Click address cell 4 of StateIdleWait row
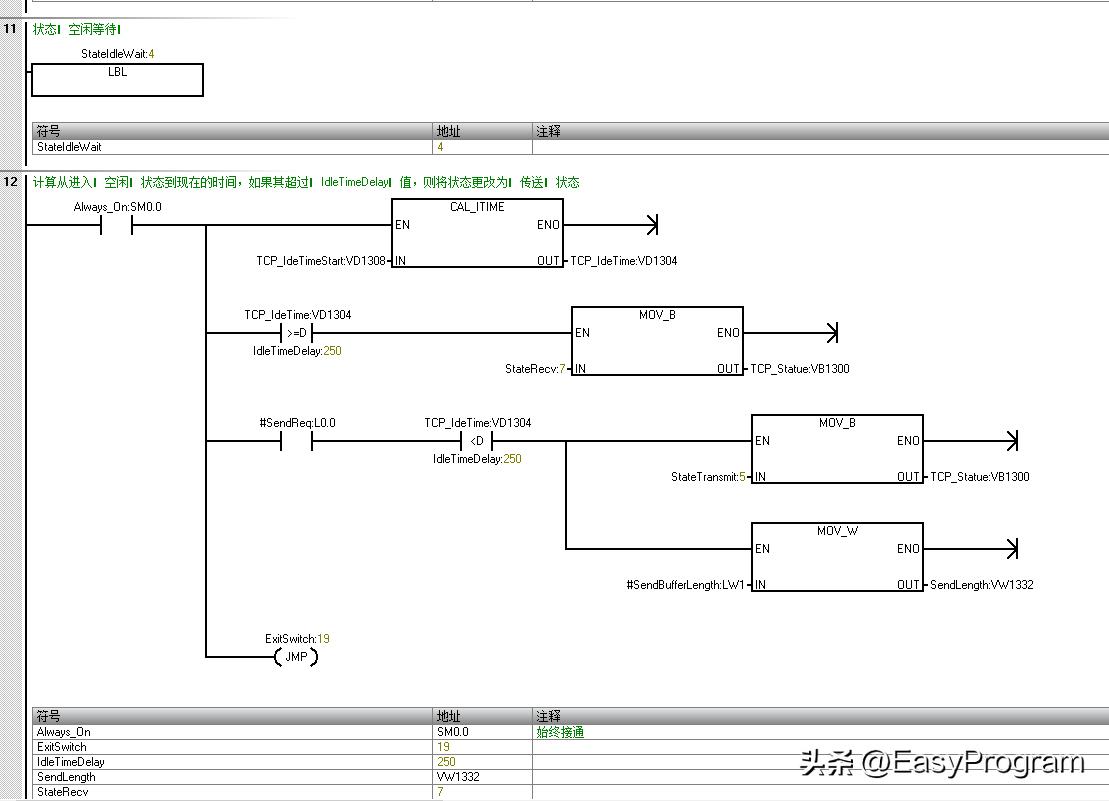This screenshot has width=1109, height=801. 482,147
